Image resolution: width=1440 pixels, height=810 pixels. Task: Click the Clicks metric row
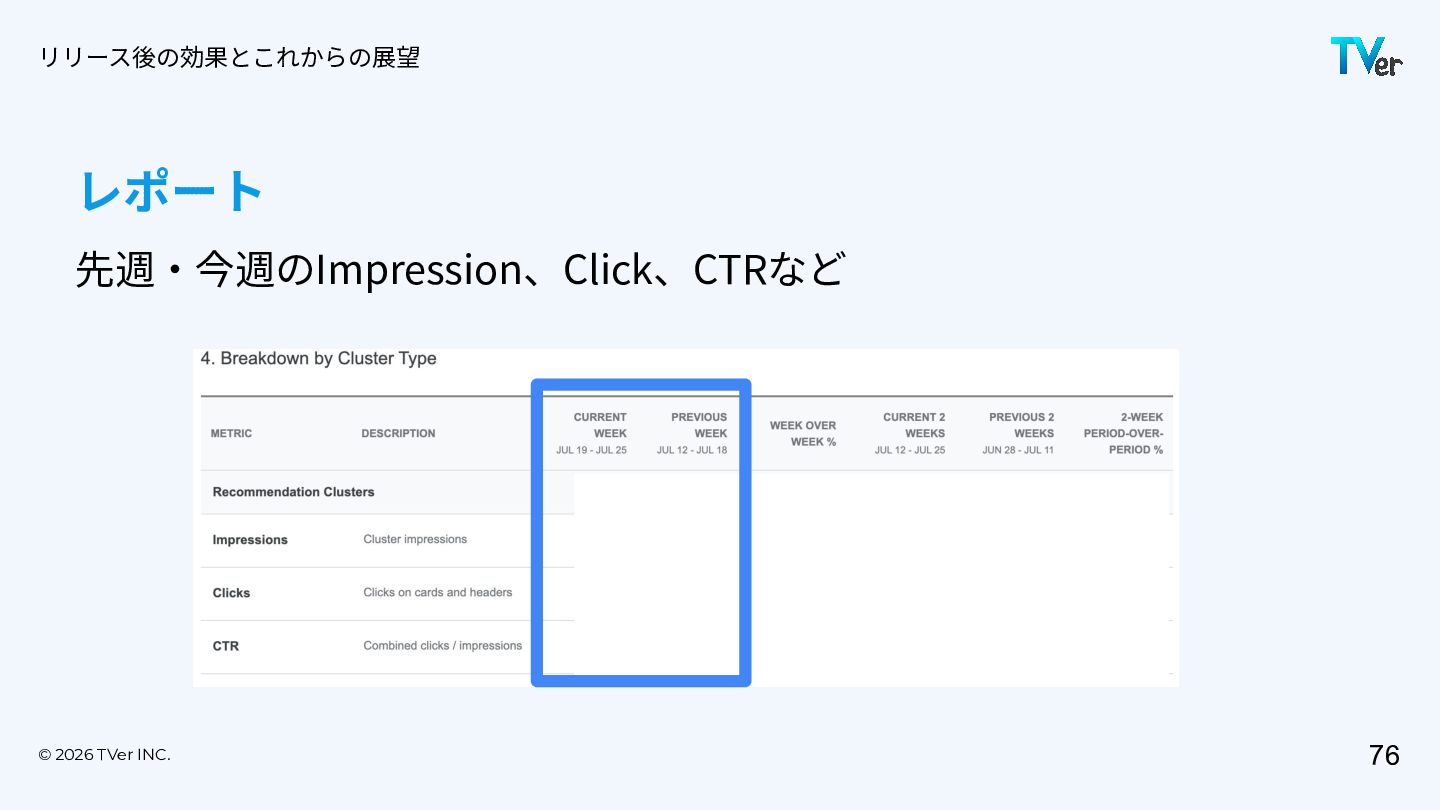387,593
